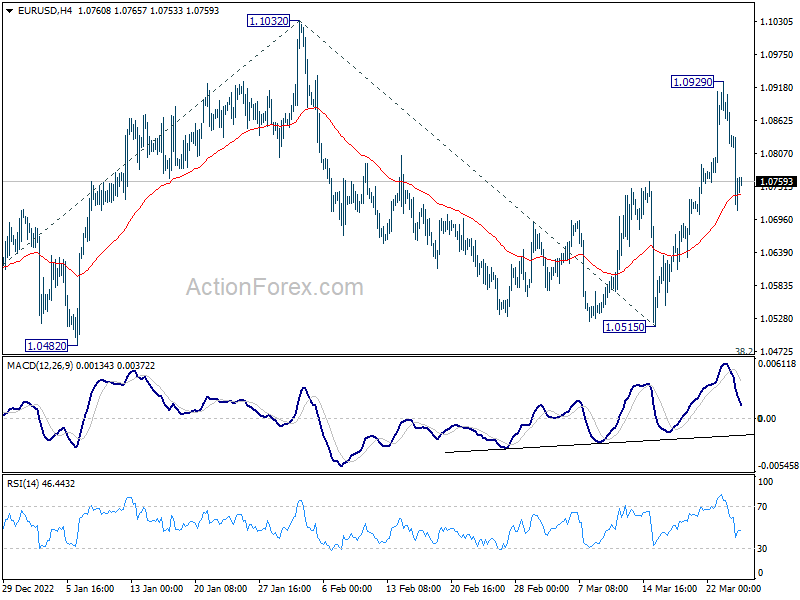Viewport: 800px width, 600px height.
Task: Click the RSI scale level 30
Action: coord(762,548)
